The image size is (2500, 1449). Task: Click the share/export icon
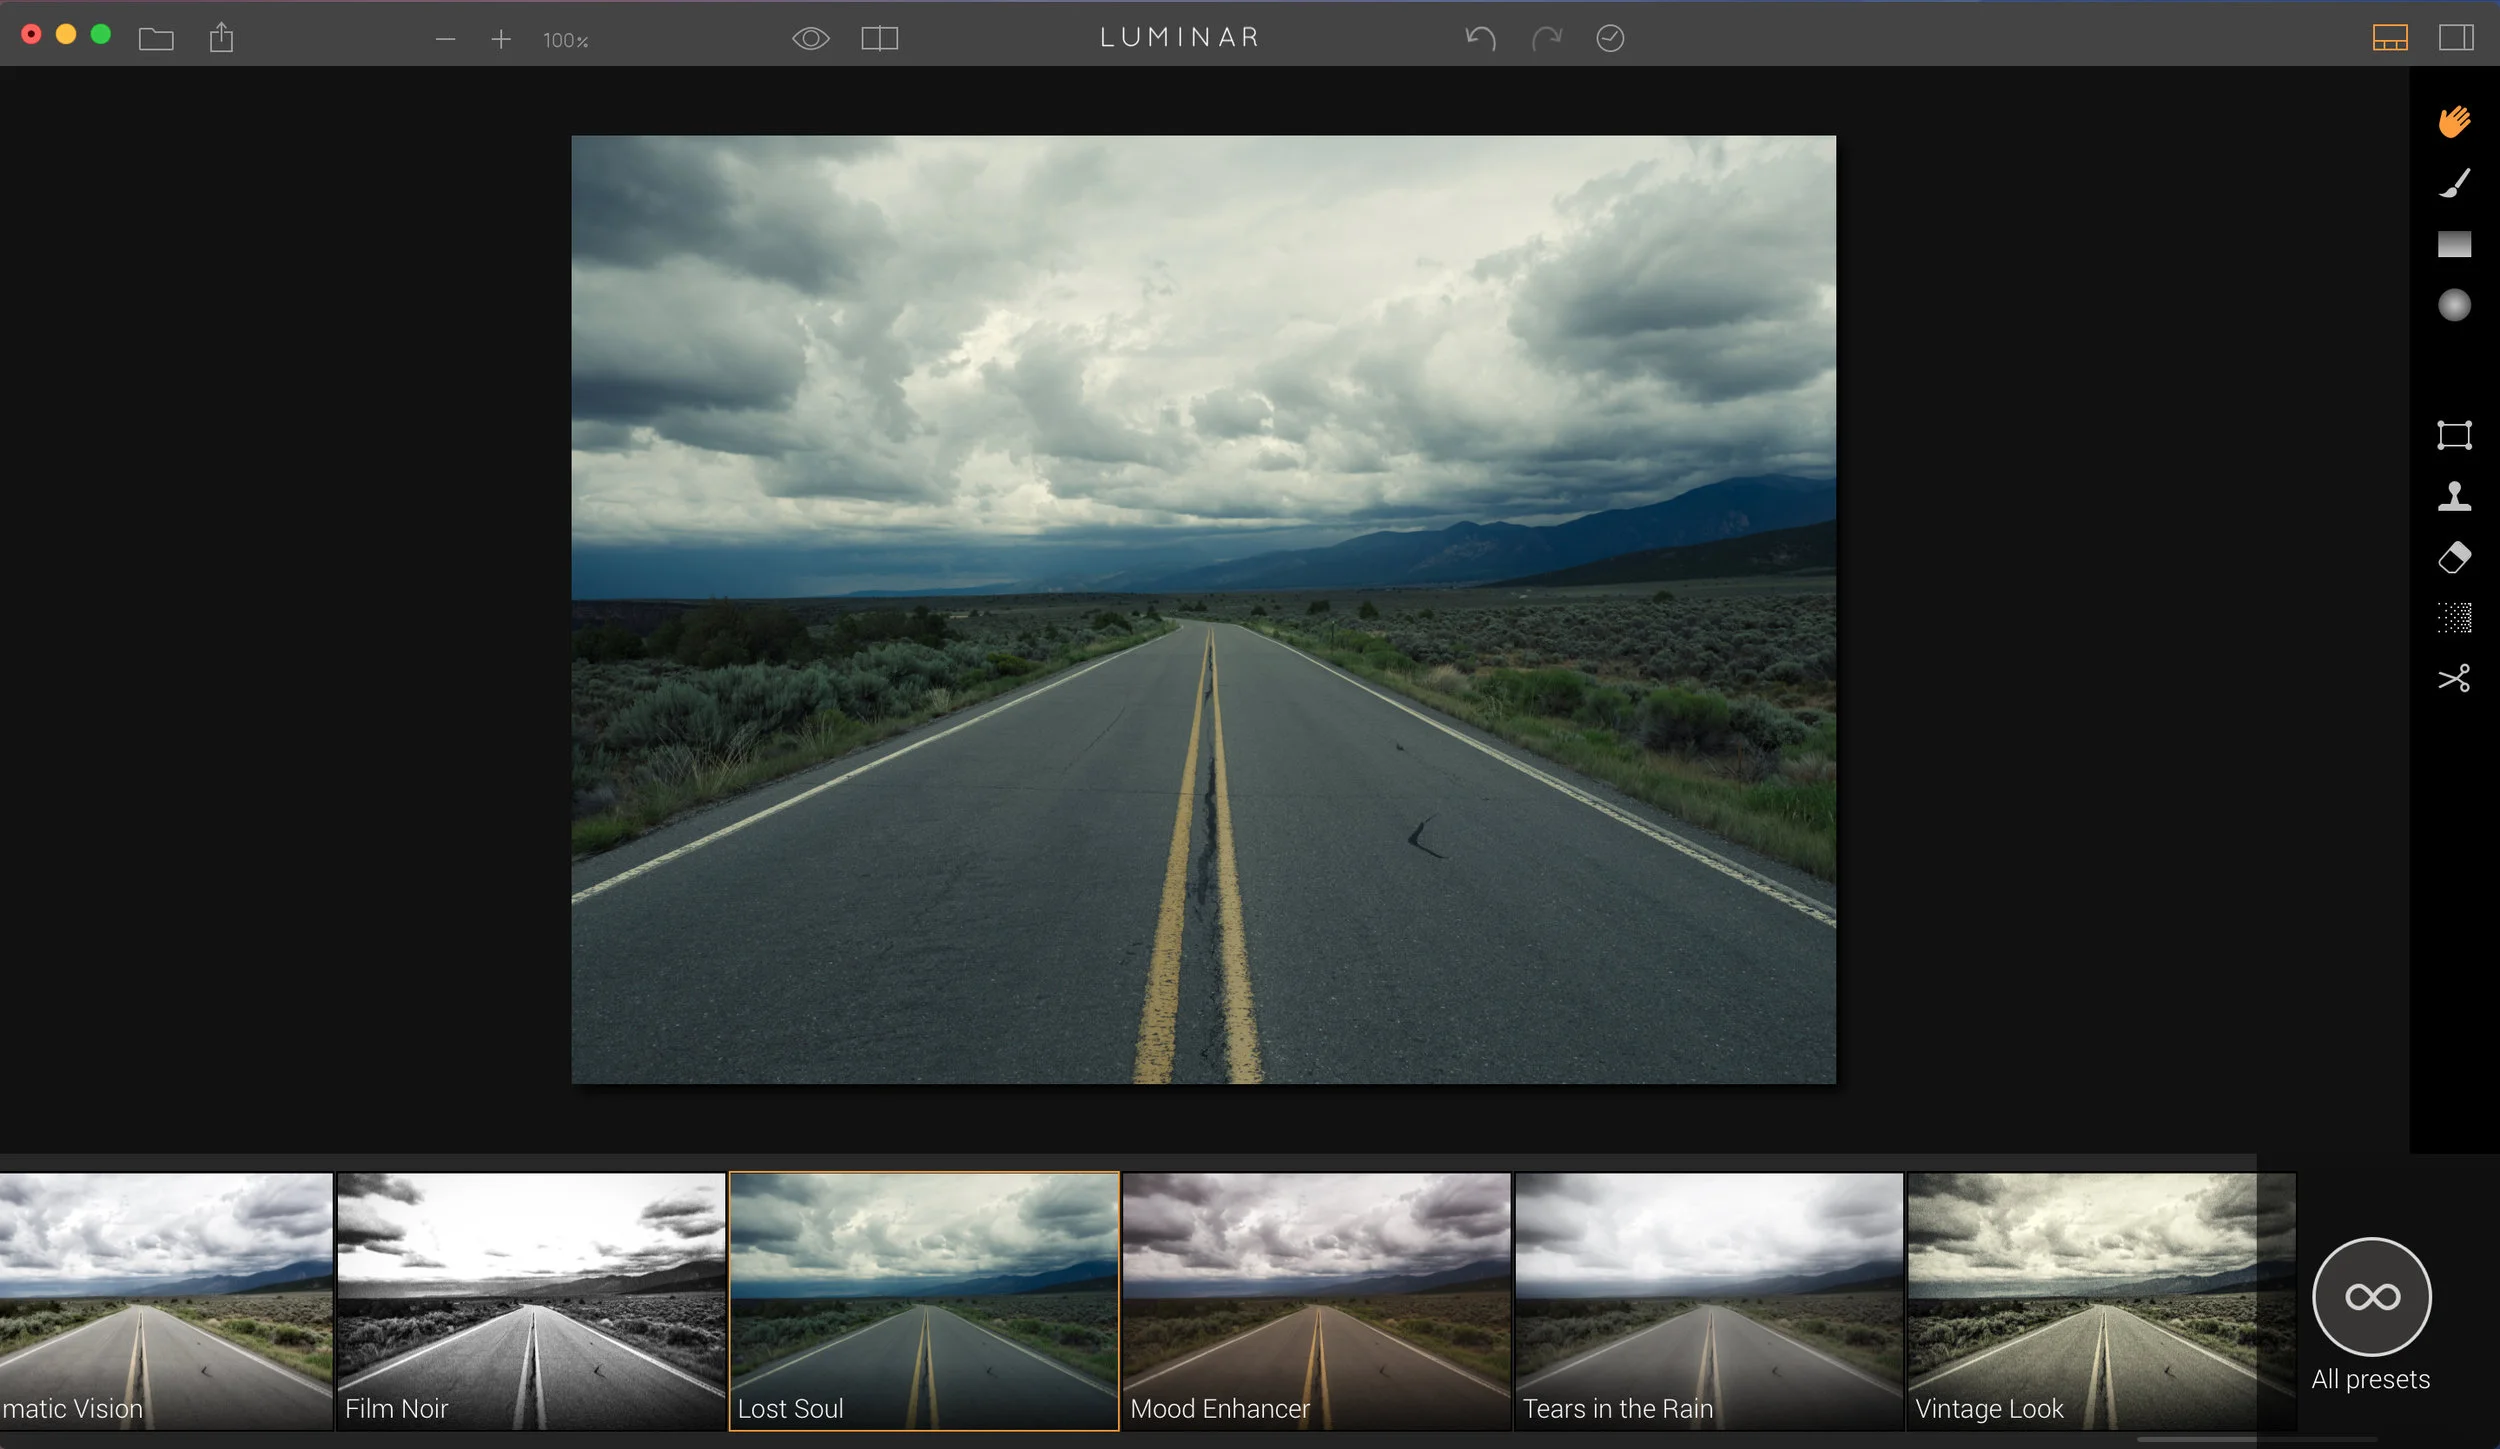[x=221, y=39]
